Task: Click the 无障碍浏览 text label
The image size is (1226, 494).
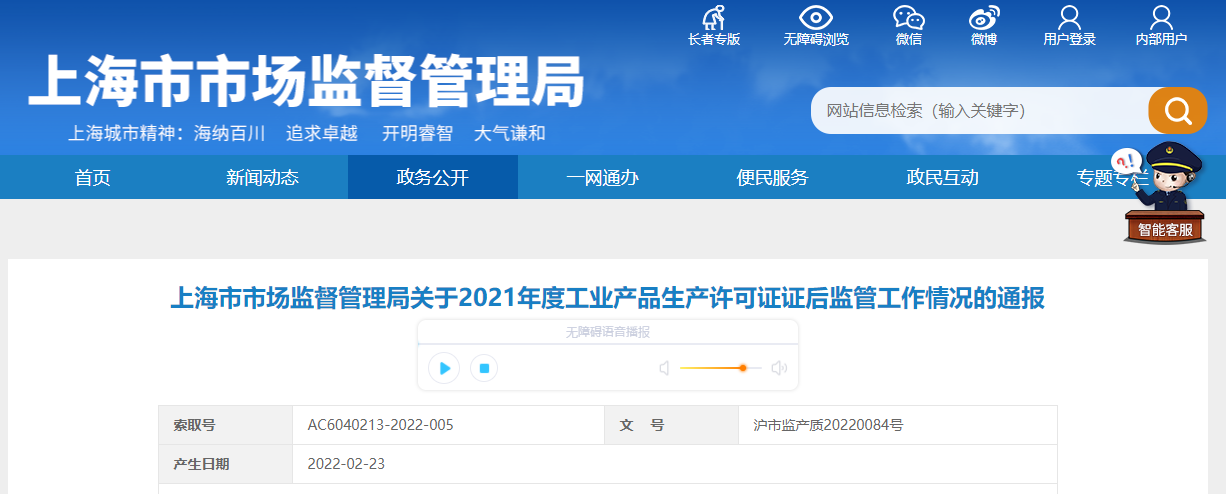Action: [x=816, y=39]
